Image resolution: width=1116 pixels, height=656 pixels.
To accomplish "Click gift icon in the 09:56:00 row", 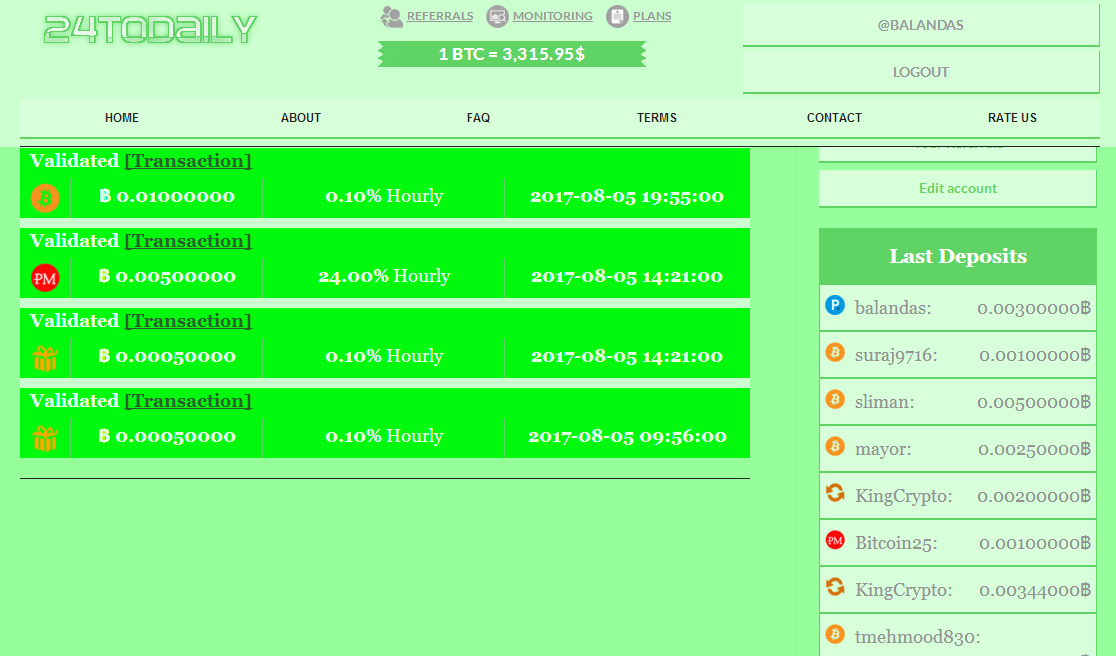I will click(x=45, y=438).
